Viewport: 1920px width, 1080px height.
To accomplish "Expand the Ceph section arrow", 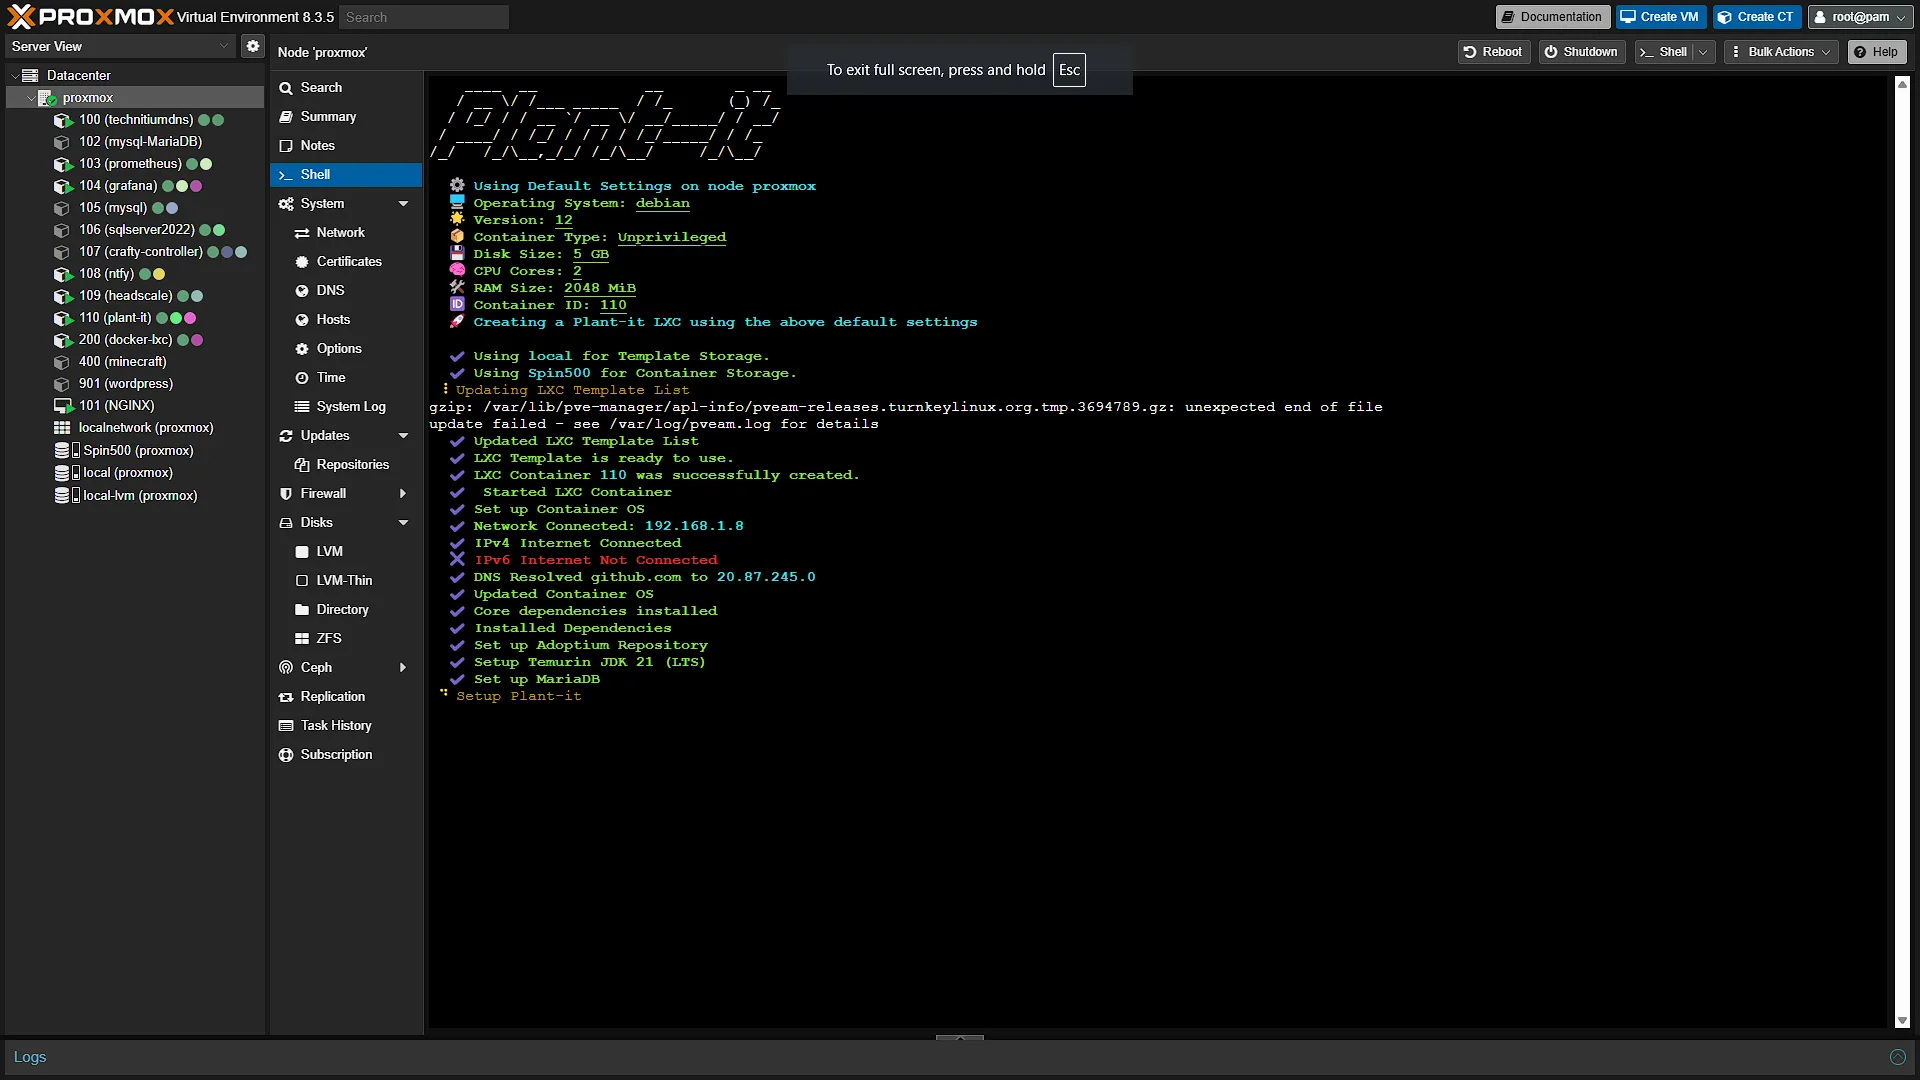I will click(x=403, y=668).
